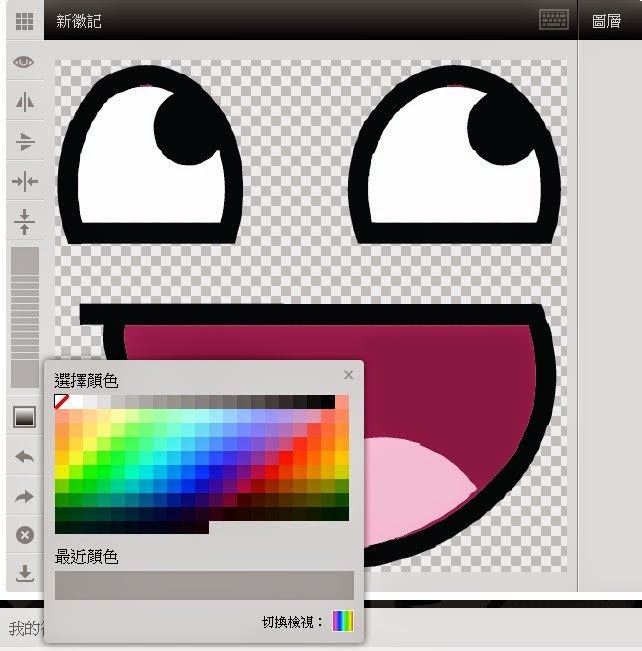
Task: Close the 選擇顏色 color picker
Action: click(x=348, y=375)
